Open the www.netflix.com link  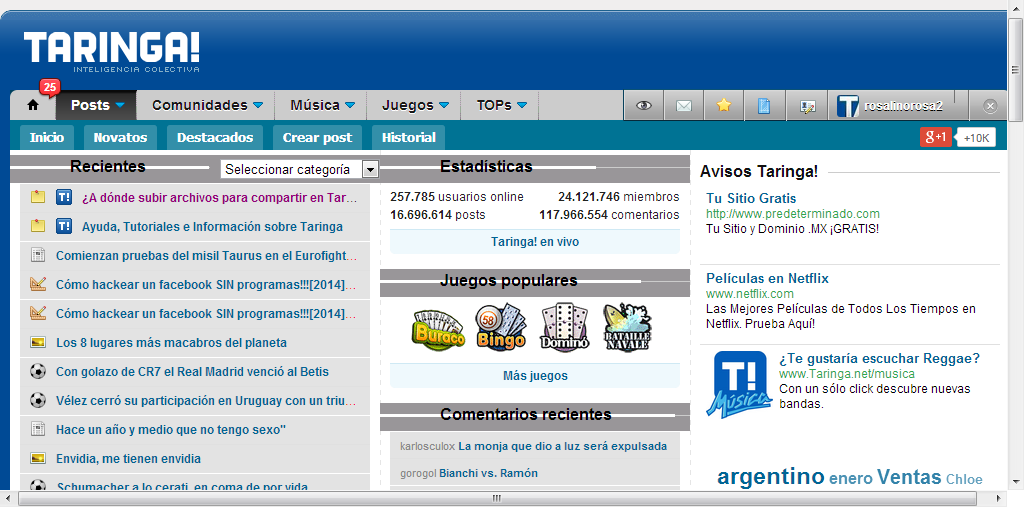(x=750, y=294)
